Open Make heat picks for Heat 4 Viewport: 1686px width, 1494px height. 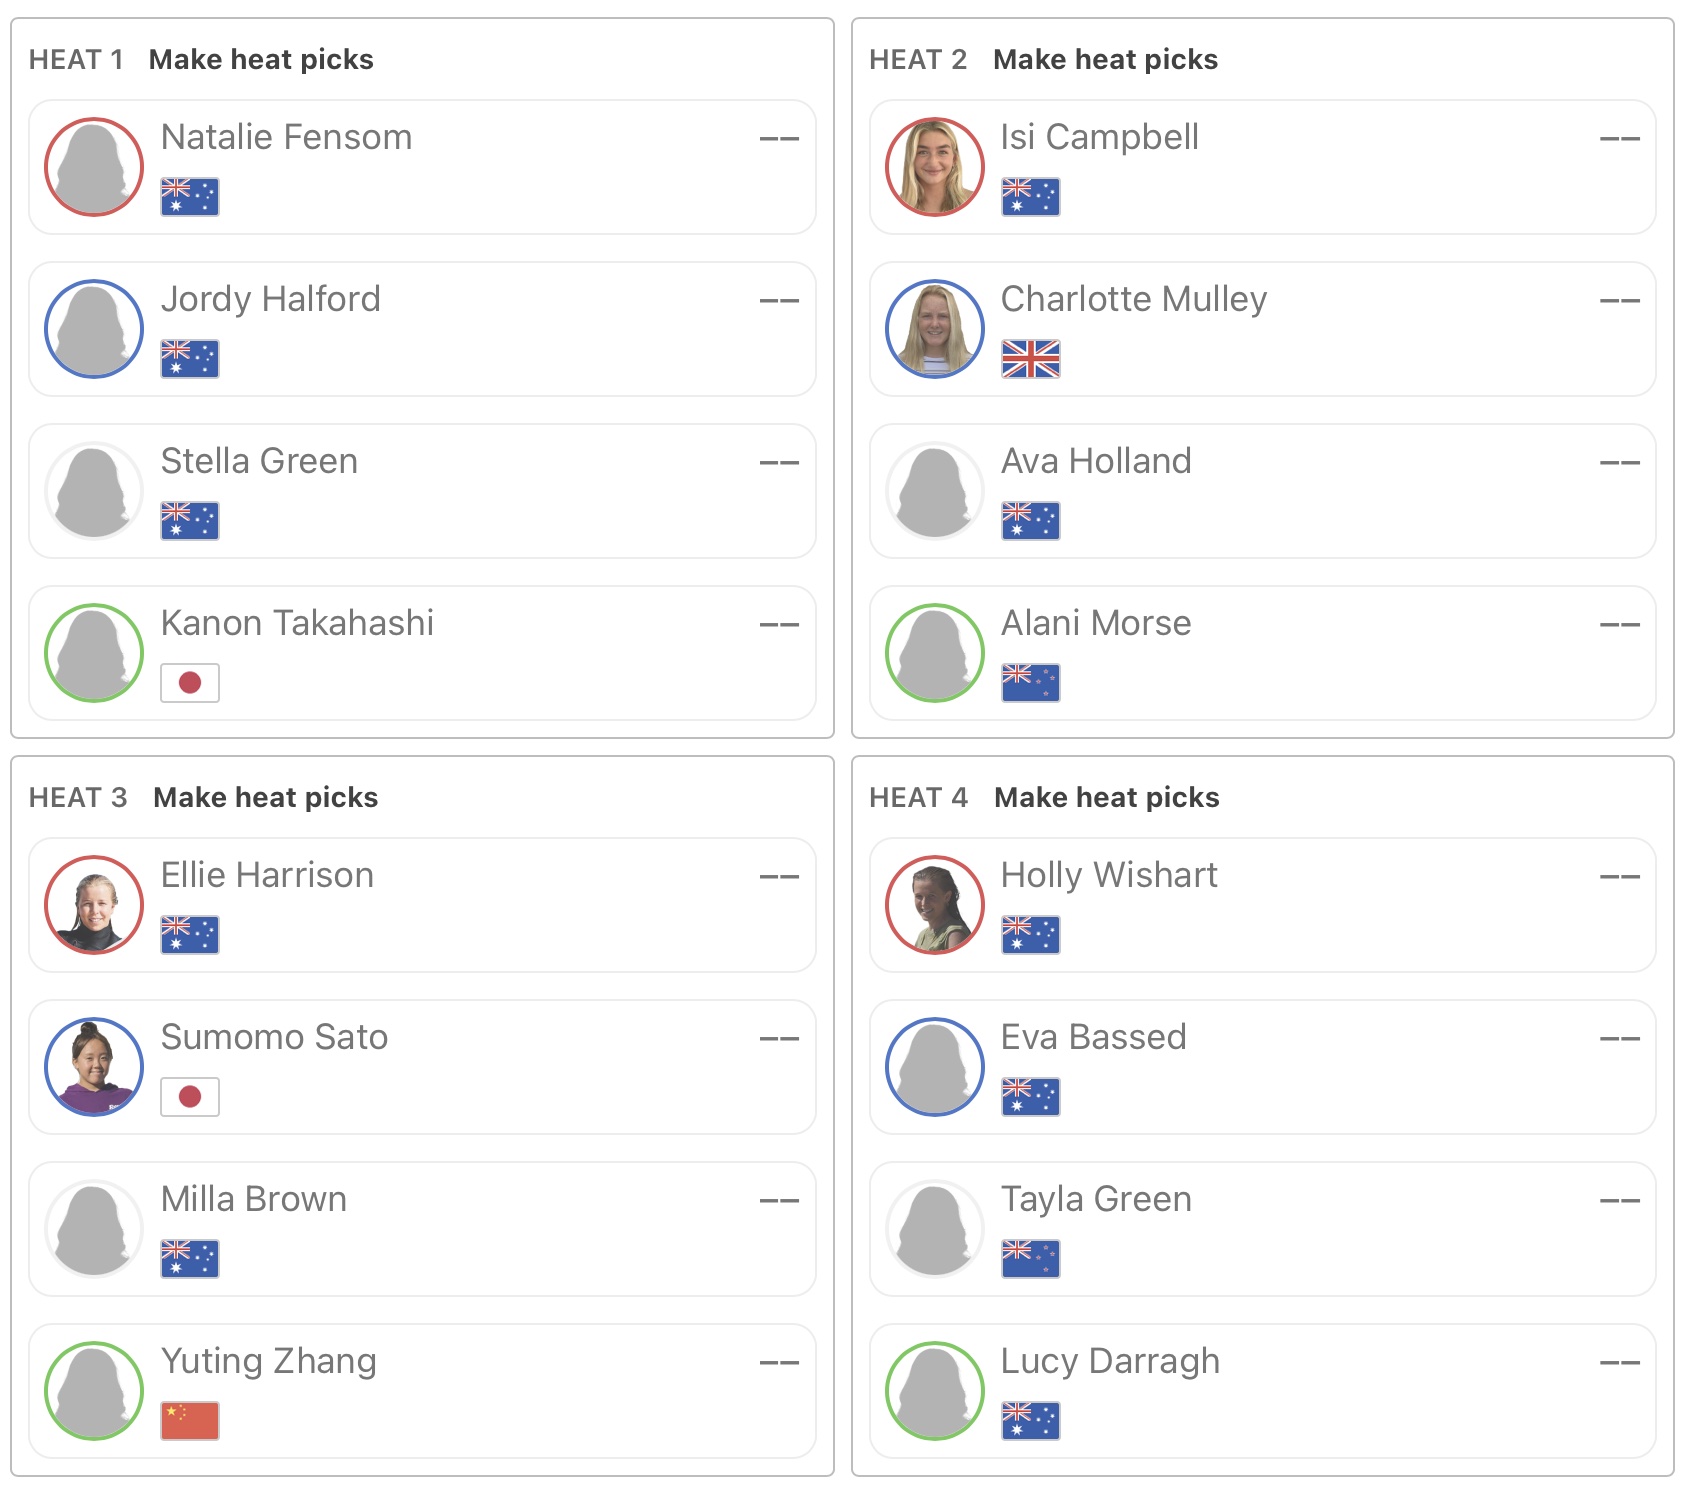pyautogui.click(x=1106, y=798)
